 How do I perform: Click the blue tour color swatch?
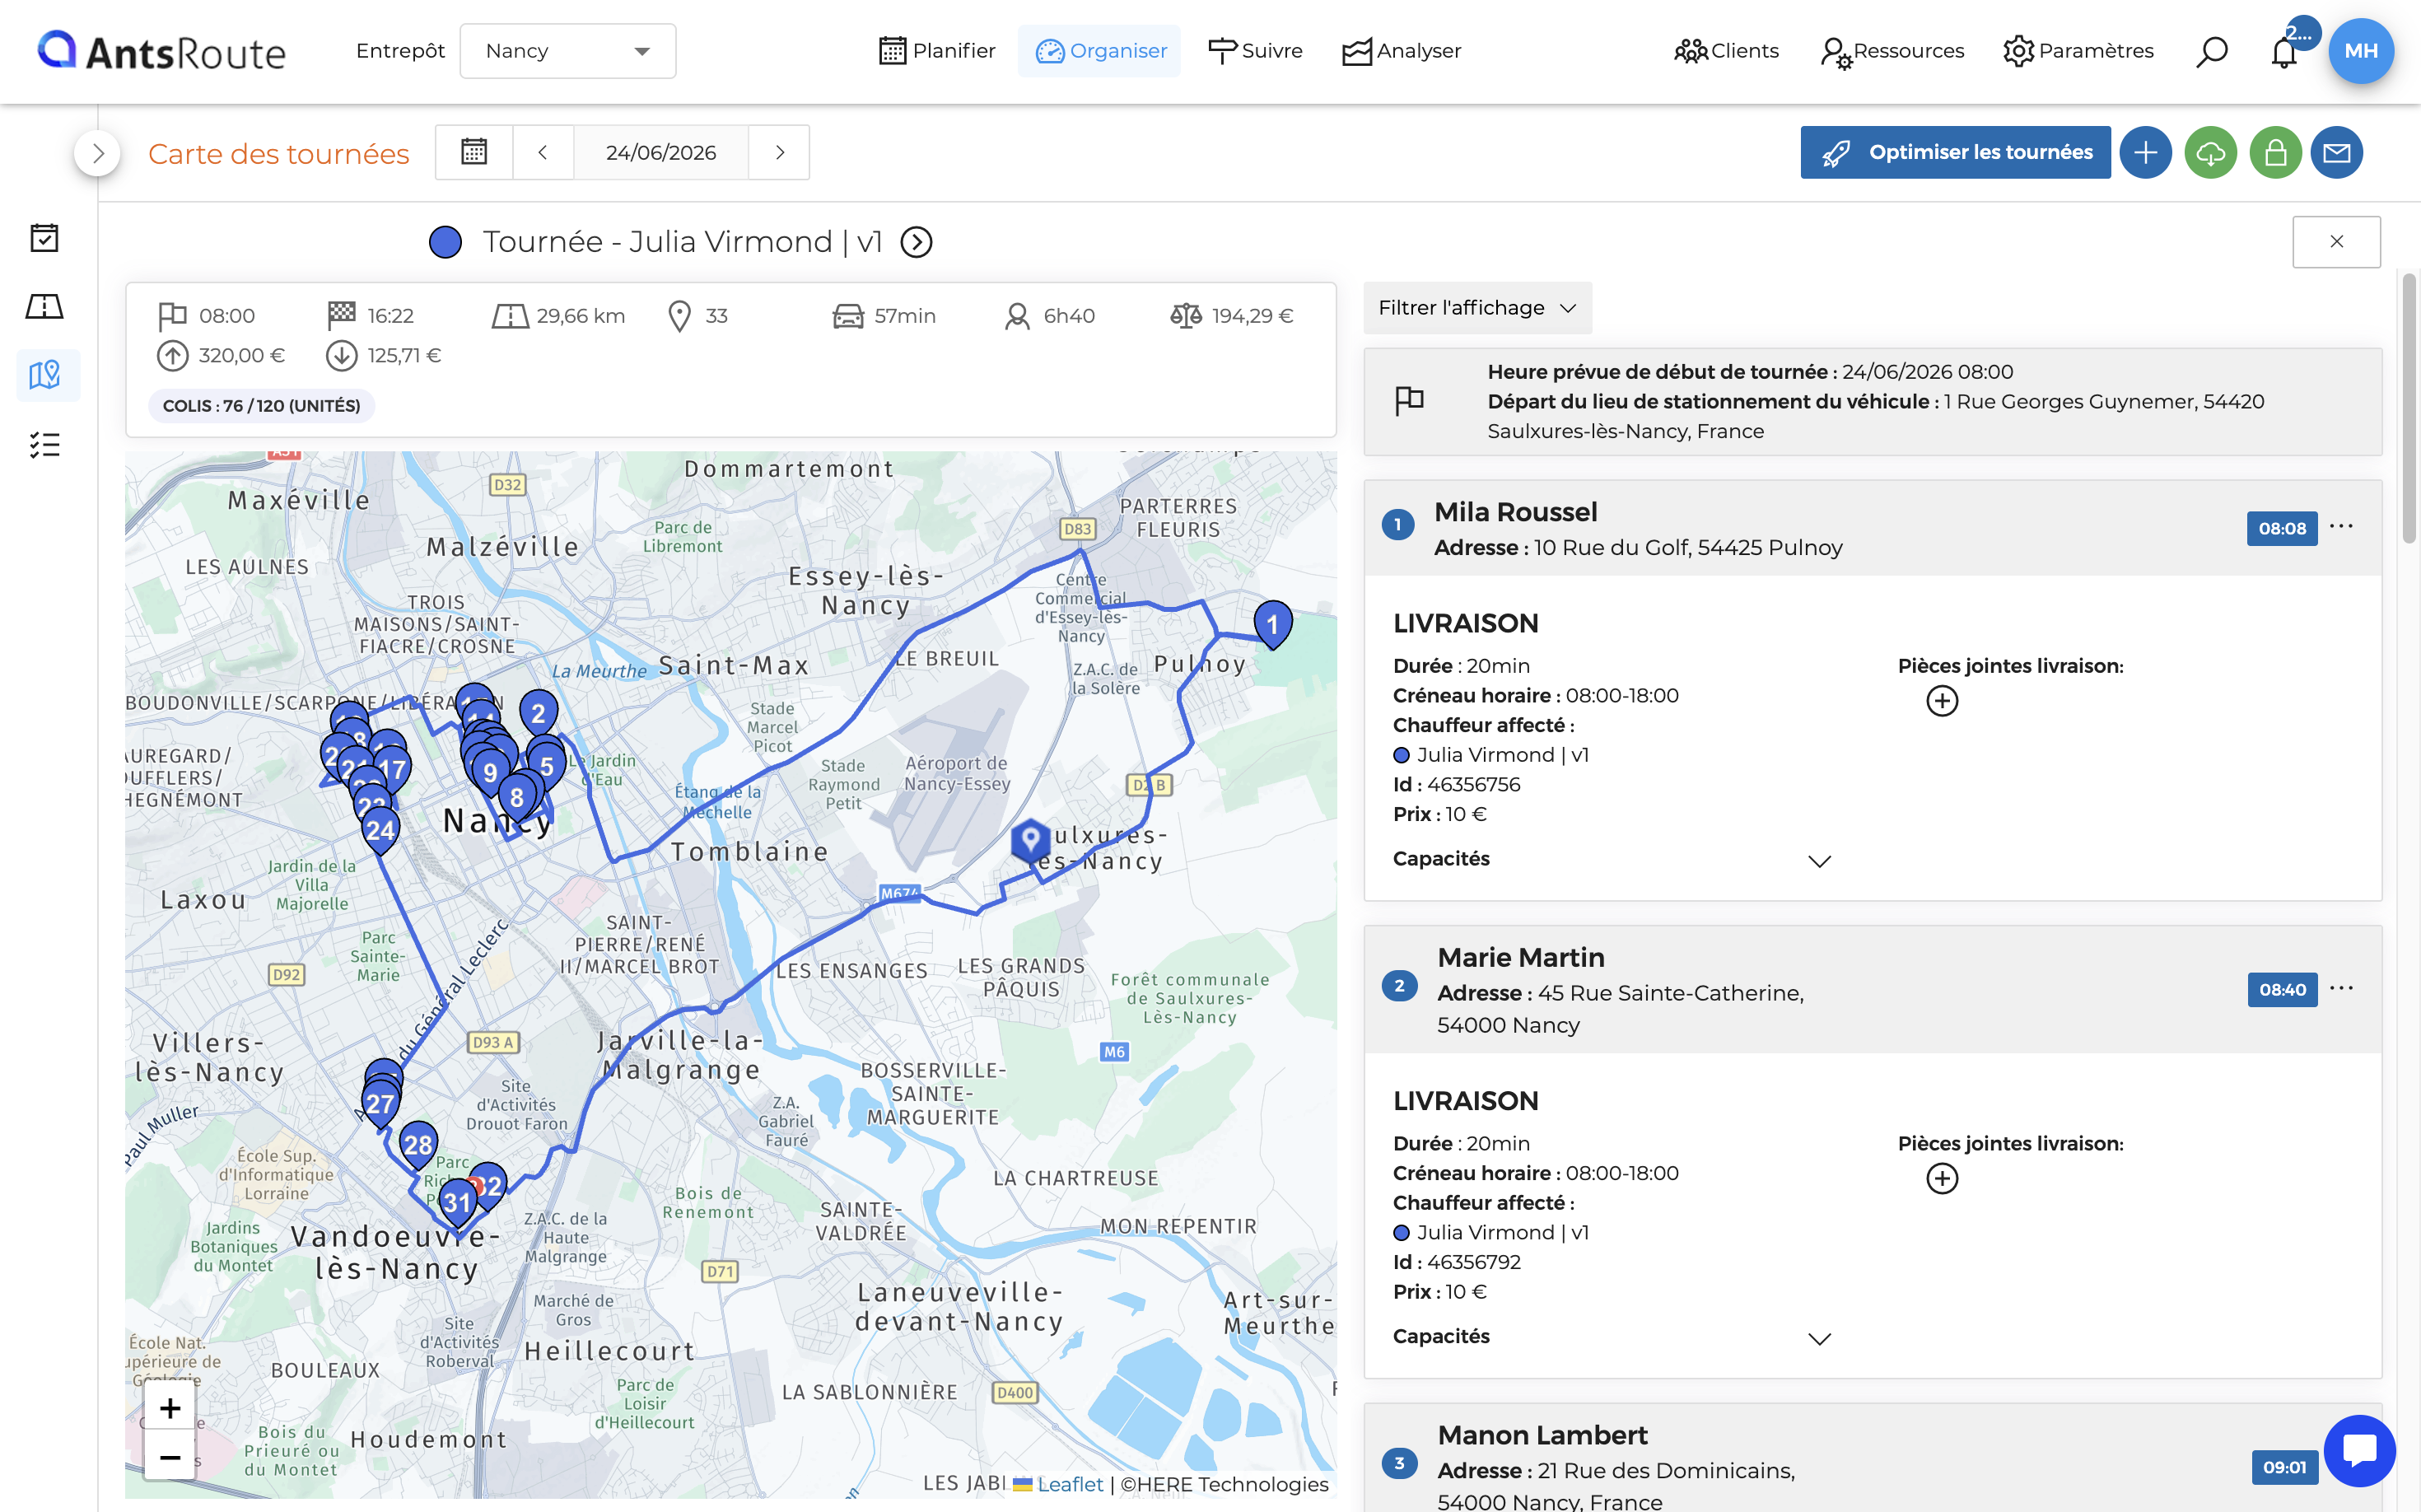[x=445, y=242]
